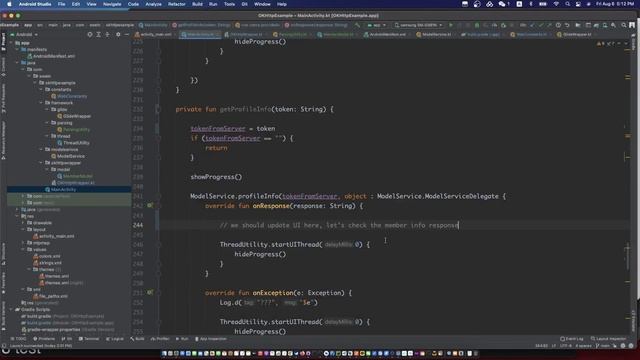The image size is (640, 360).
Task: Click the Control Center icon in menu bar
Action: [x=578, y=4]
